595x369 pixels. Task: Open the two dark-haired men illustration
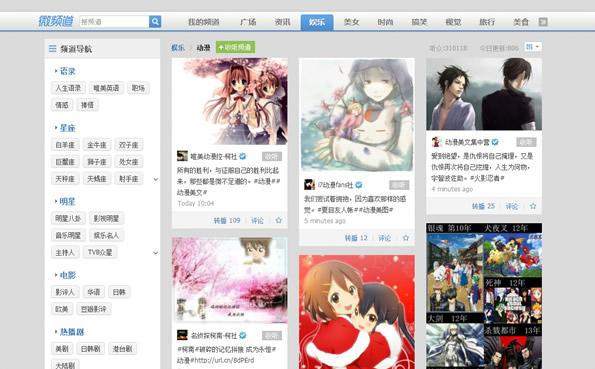click(484, 94)
